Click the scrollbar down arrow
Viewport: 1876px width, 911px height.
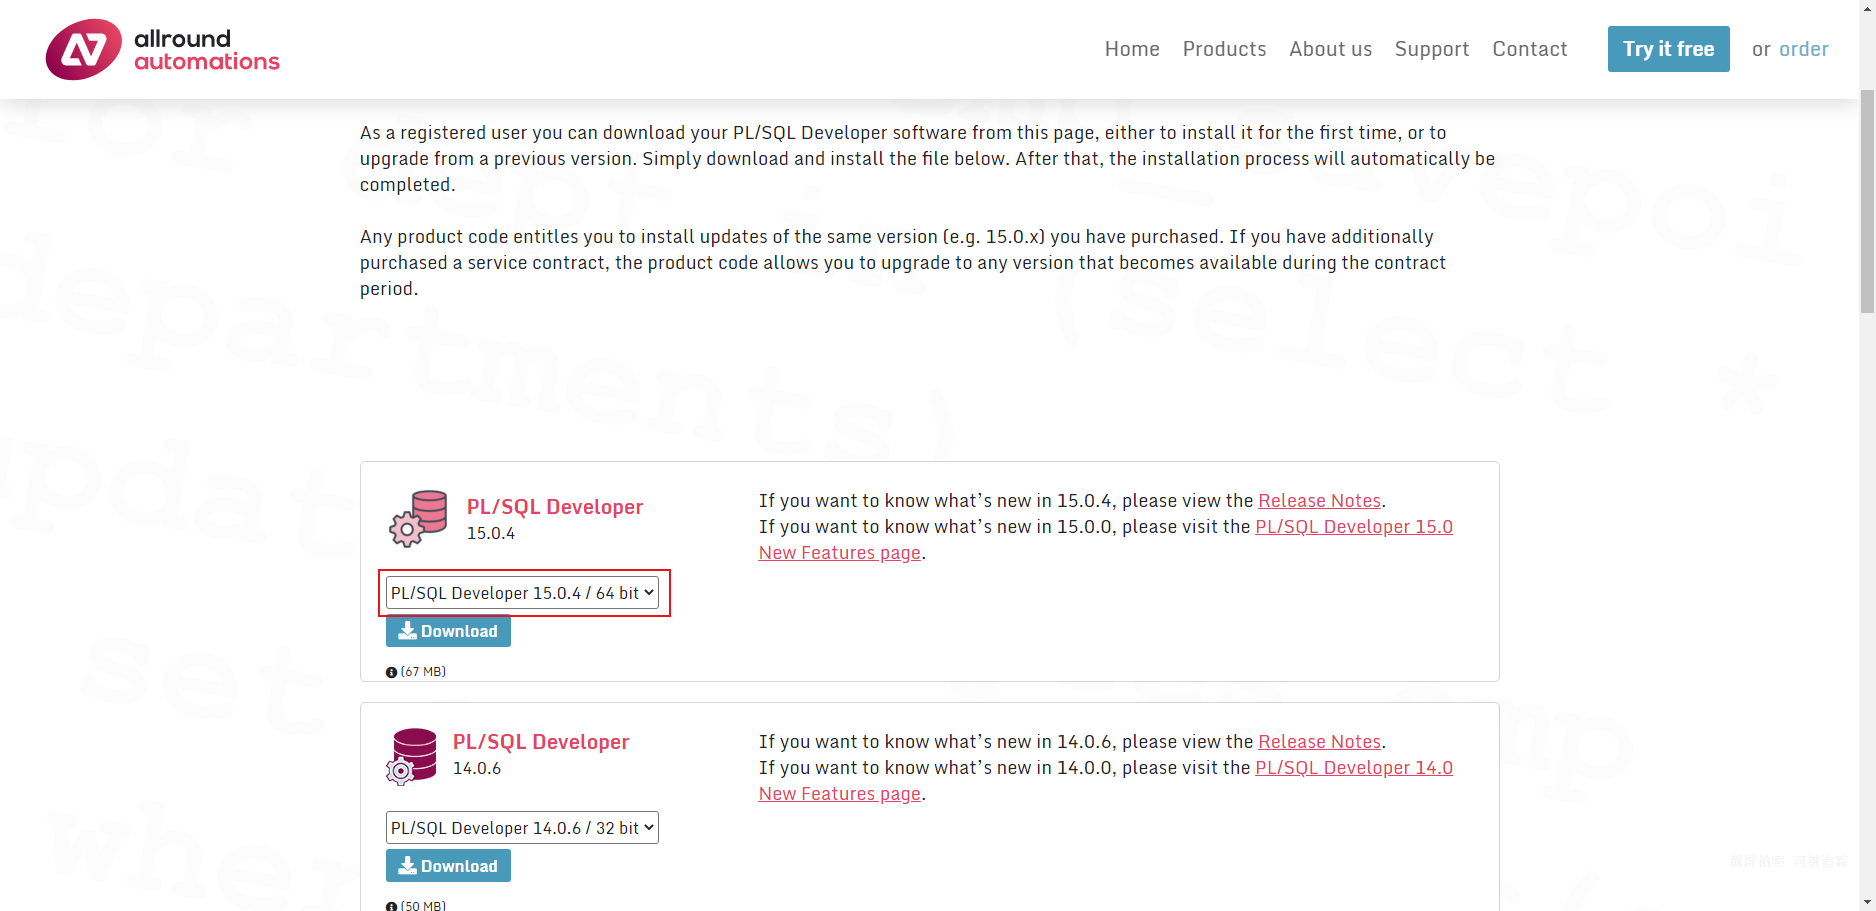[x=1867, y=903]
